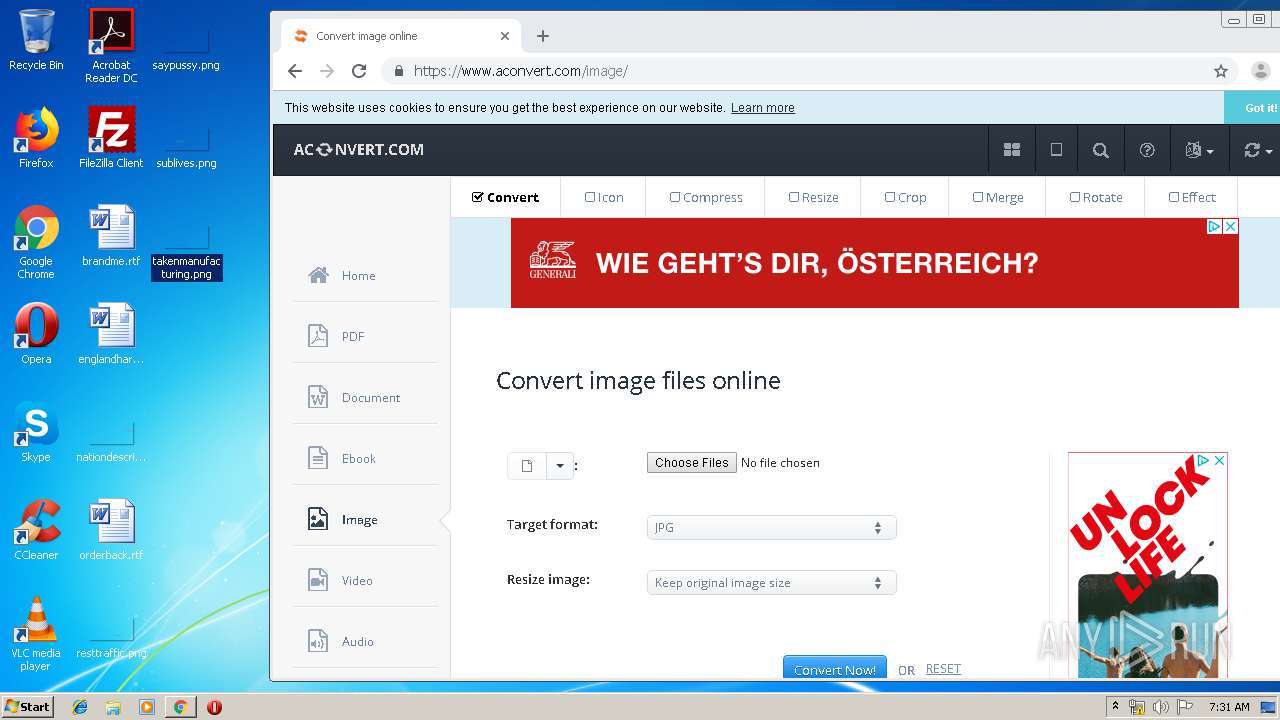Image resolution: width=1280 pixels, height=720 pixels.
Task: Click the browser forward arrow
Action: coord(326,71)
